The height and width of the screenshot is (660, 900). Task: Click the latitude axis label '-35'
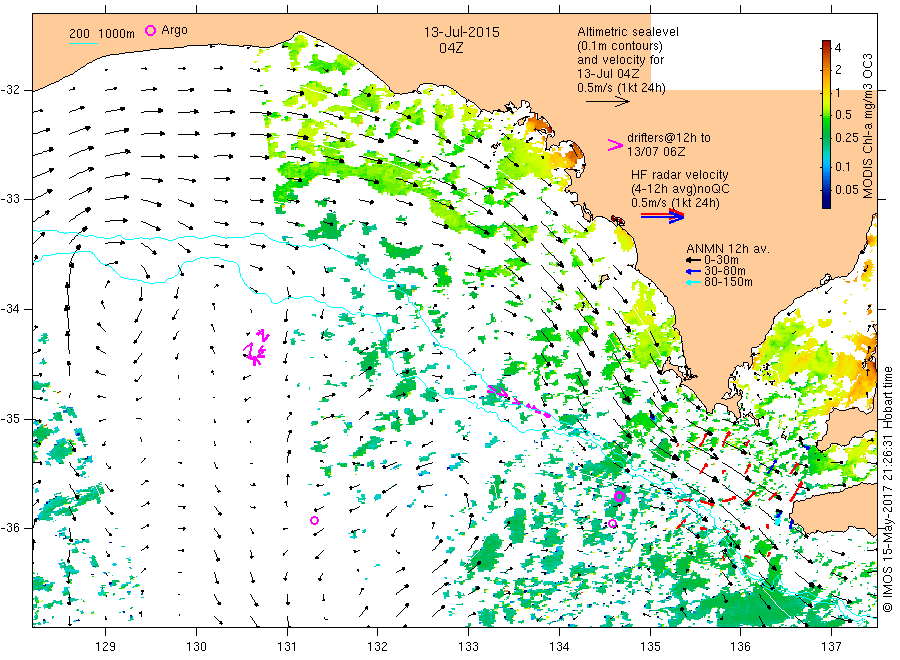tap(10, 418)
